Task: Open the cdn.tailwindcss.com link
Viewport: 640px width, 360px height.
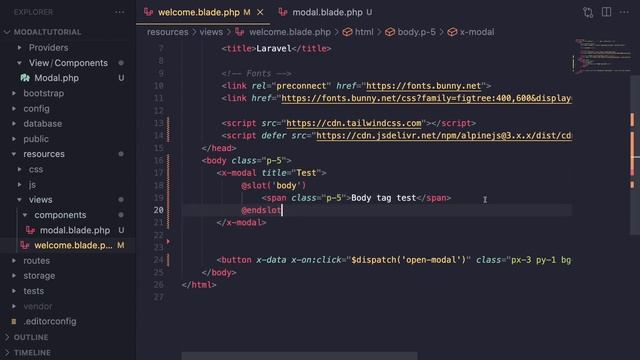Action: pyautogui.click(x=353, y=123)
